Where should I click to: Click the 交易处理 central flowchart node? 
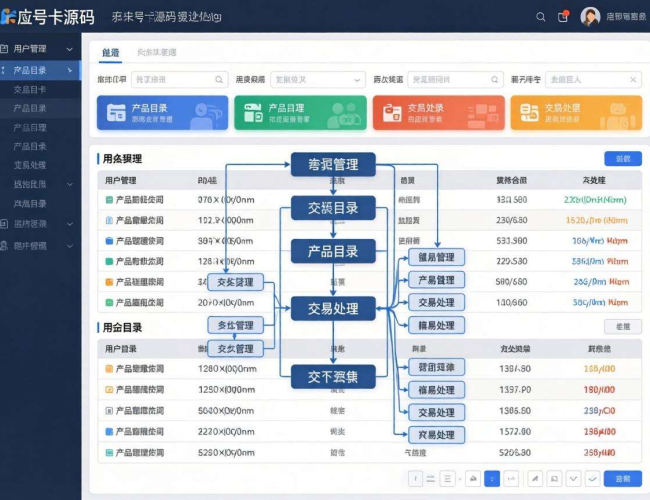click(333, 308)
